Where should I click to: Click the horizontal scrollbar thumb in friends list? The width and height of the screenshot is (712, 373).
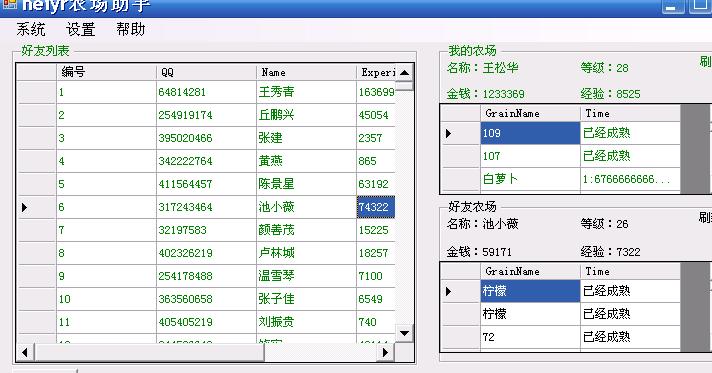149,352
